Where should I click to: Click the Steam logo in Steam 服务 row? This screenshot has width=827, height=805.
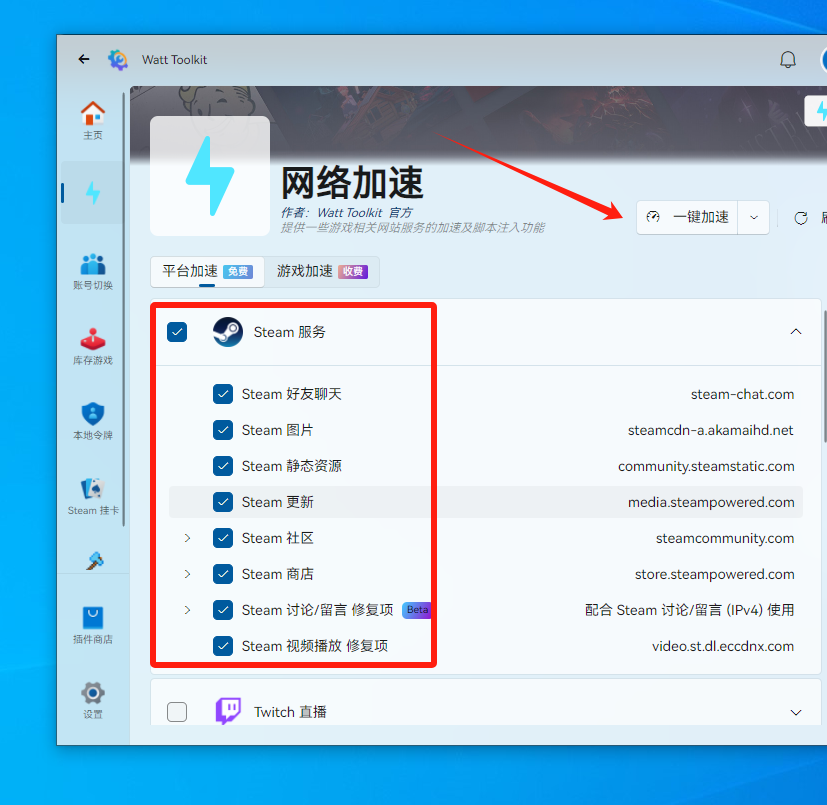(228, 332)
